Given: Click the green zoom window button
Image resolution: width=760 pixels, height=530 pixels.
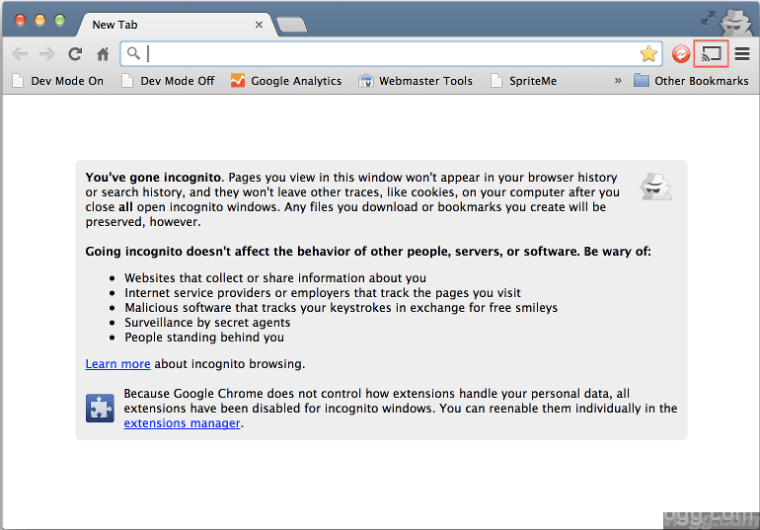Looking at the screenshot, I should (x=60, y=20).
